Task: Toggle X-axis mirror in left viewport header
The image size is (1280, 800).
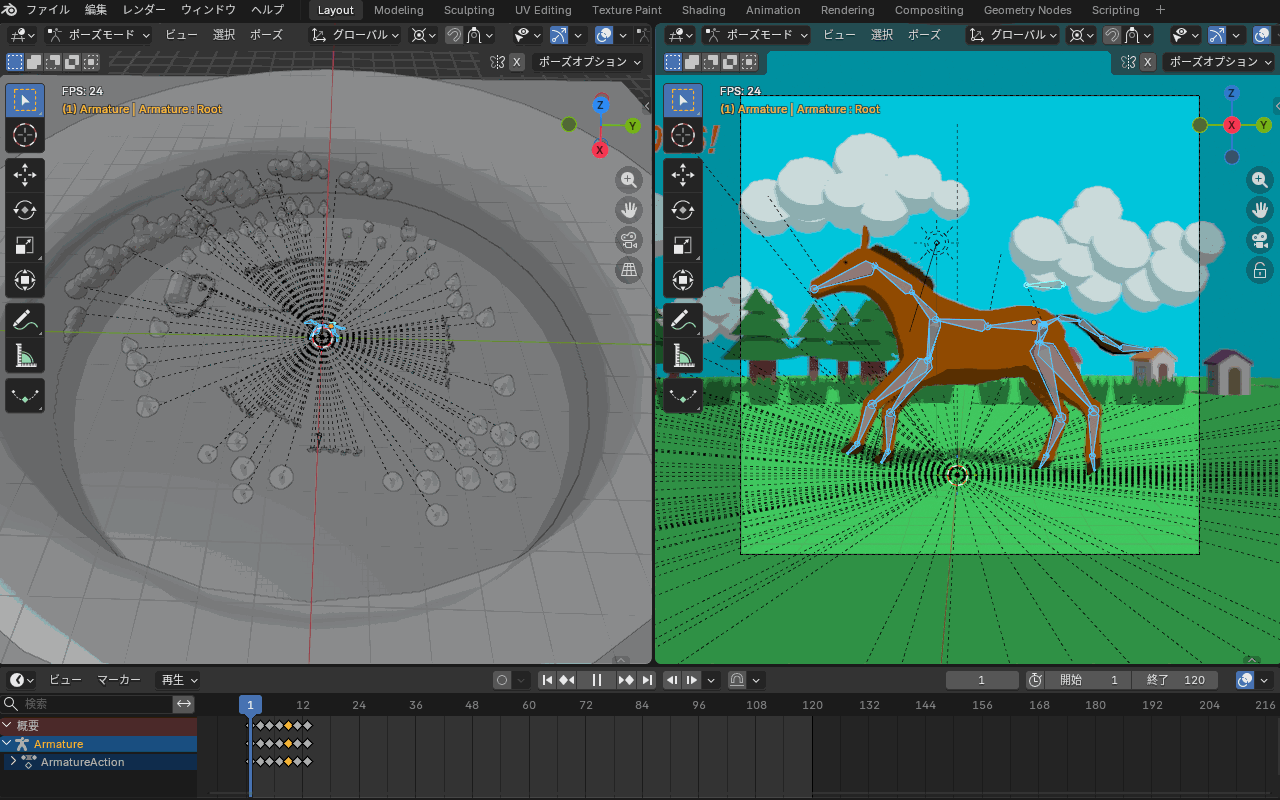Action: click(516, 62)
